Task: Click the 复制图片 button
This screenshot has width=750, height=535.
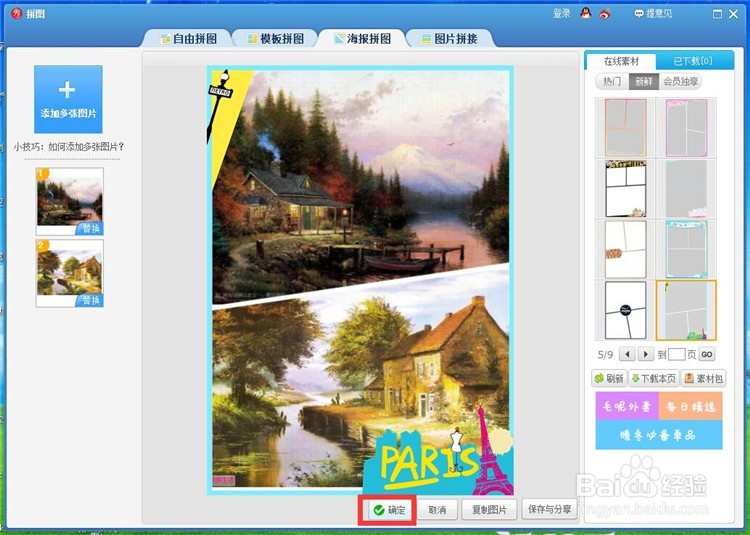Action: pos(489,510)
